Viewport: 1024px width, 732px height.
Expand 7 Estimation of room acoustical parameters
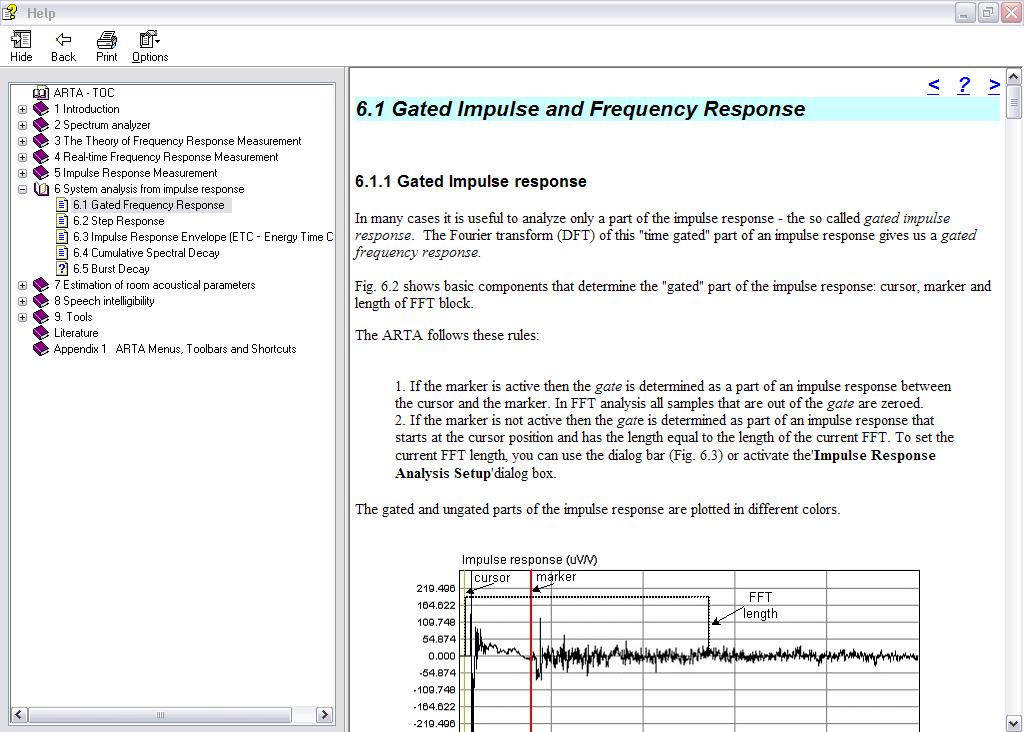(x=22, y=285)
